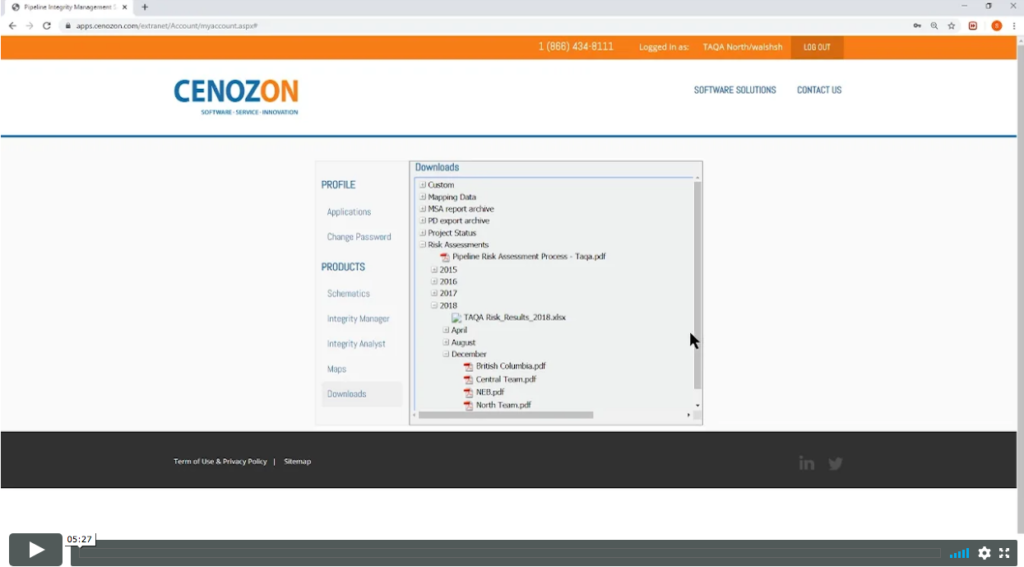Image resolution: width=1024 pixels, height=567 pixels.
Task: Click the TAQA Risk_Results_2018.xlsx file icon
Action: (456, 317)
